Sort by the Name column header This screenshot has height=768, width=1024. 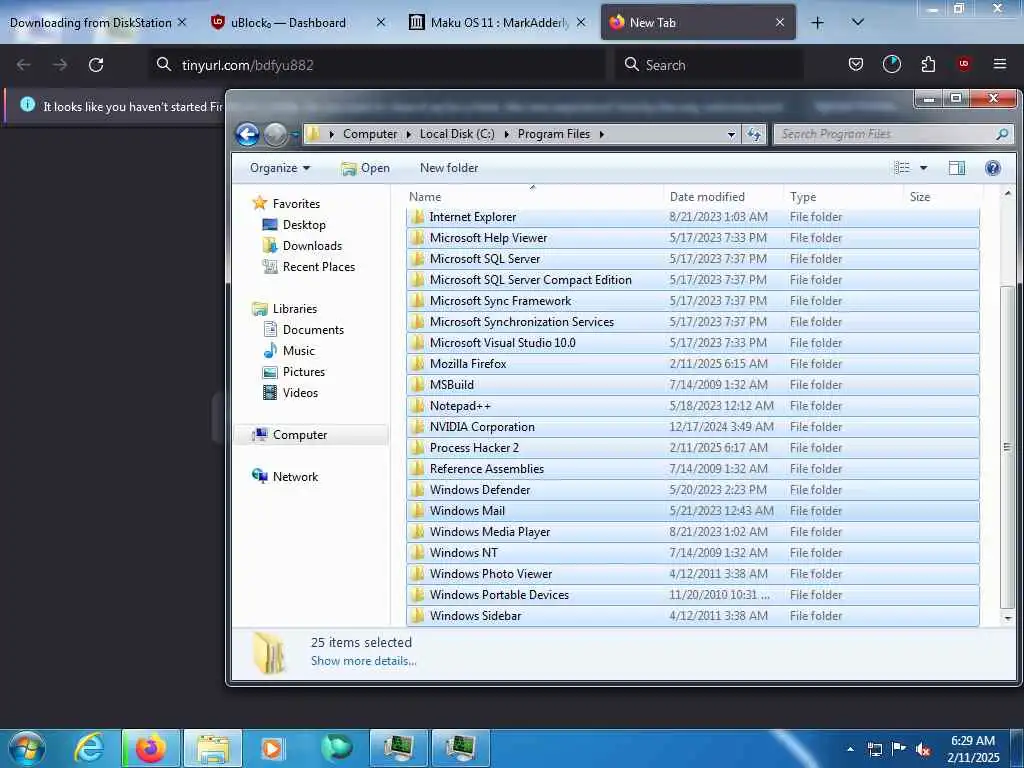[x=534, y=197]
